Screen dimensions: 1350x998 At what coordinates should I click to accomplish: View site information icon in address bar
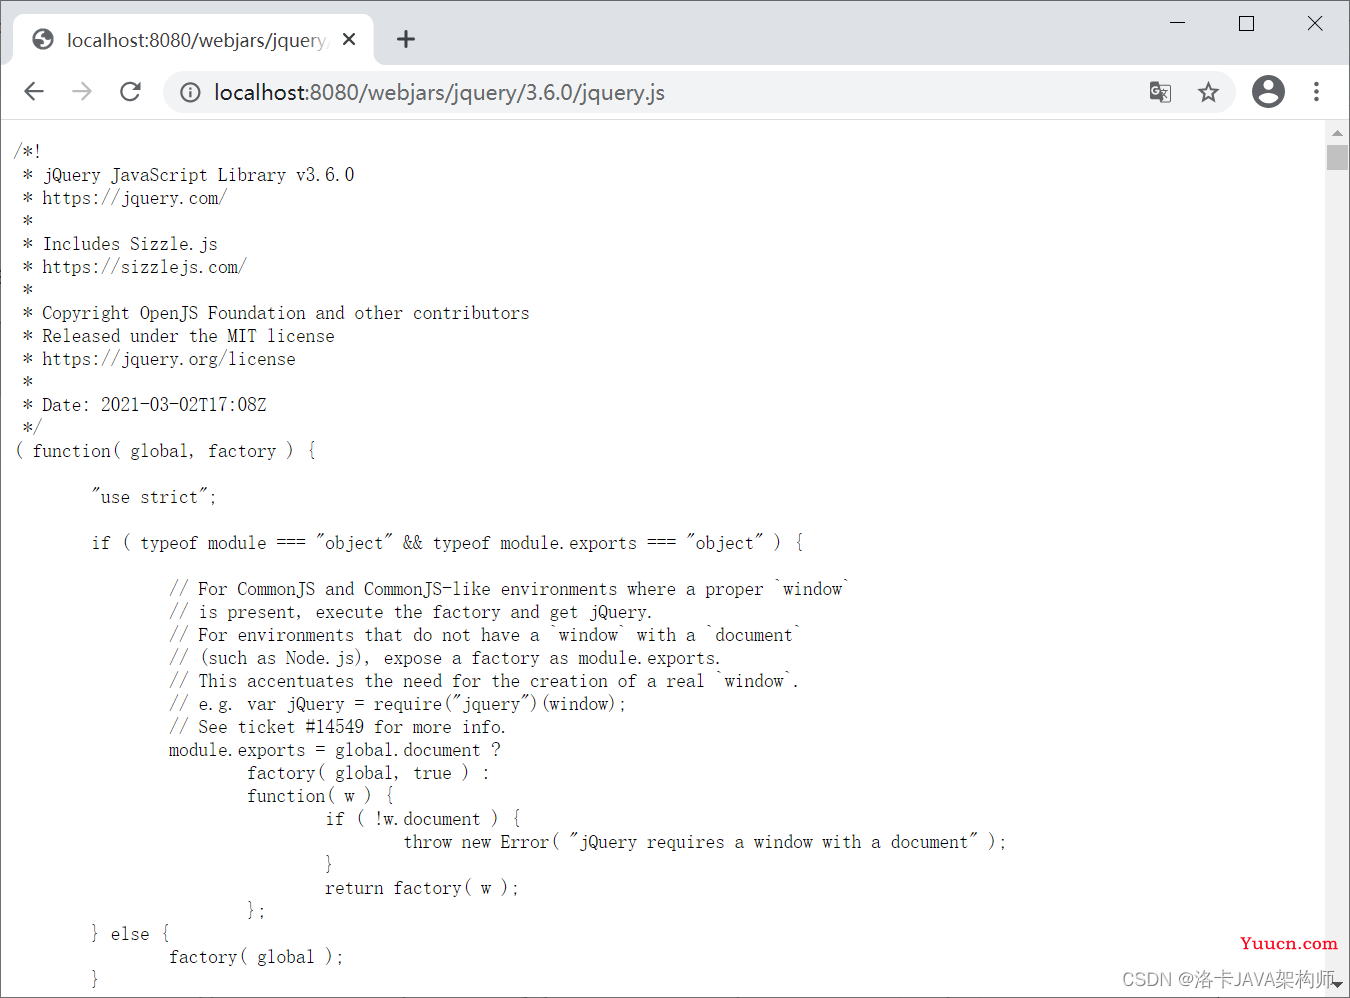tap(190, 93)
